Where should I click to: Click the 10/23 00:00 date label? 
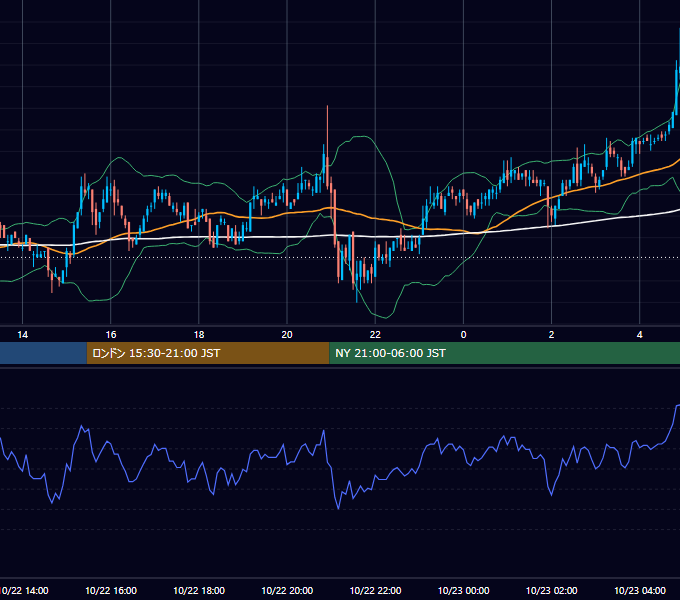464,590
